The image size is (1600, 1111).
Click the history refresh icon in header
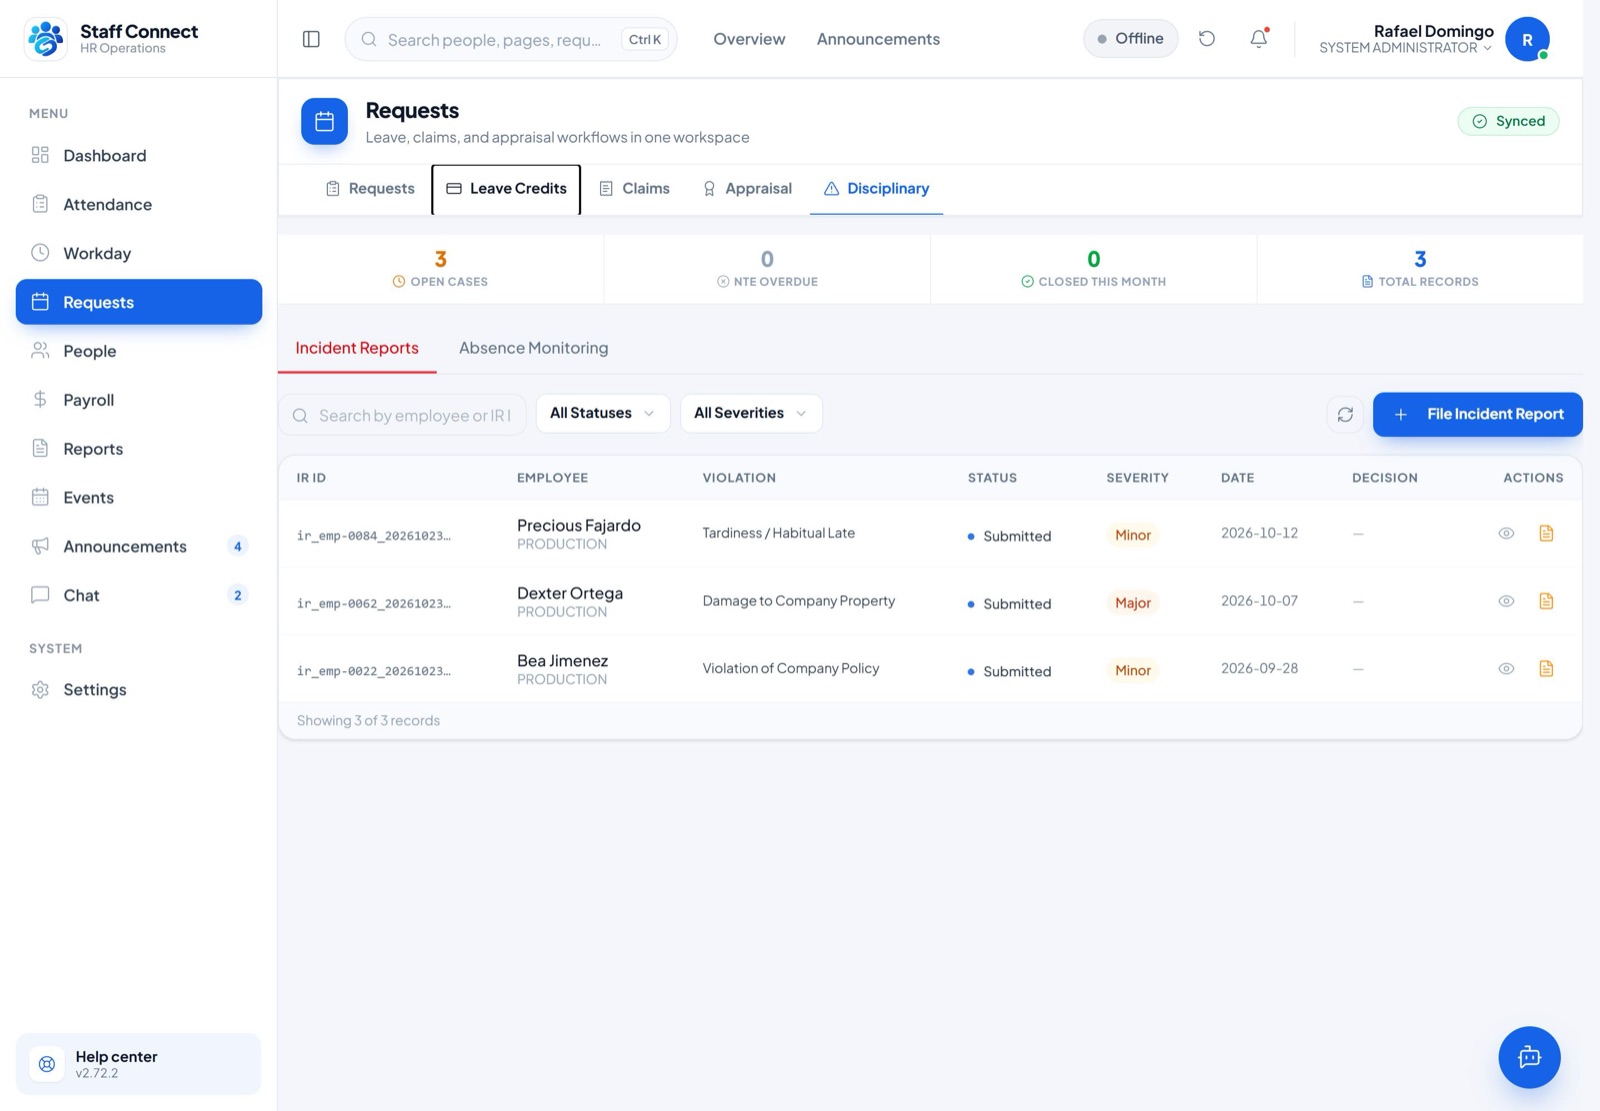click(x=1207, y=39)
